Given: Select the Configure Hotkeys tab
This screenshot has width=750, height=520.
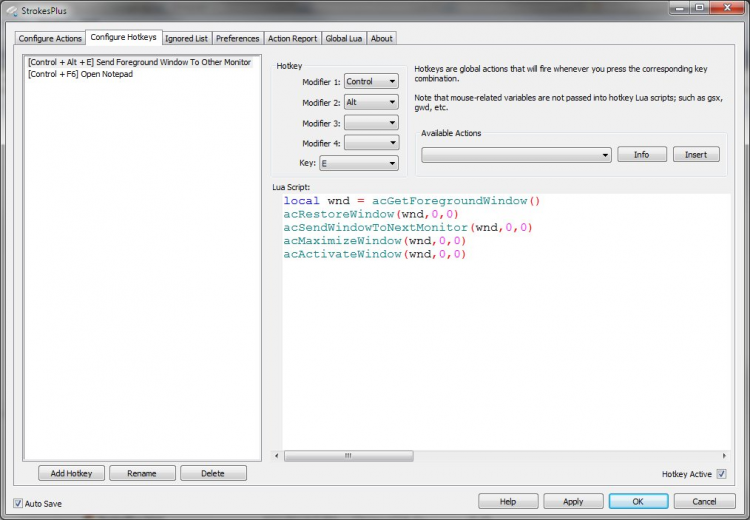Looking at the screenshot, I should pyautogui.click(x=123, y=37).
